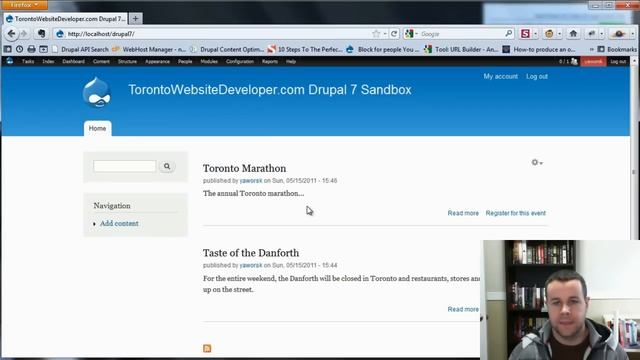640x360 pixels.
Task: Open the Drupal API Search bookmark
Action: pyautogui.click(x=80, y=49)
